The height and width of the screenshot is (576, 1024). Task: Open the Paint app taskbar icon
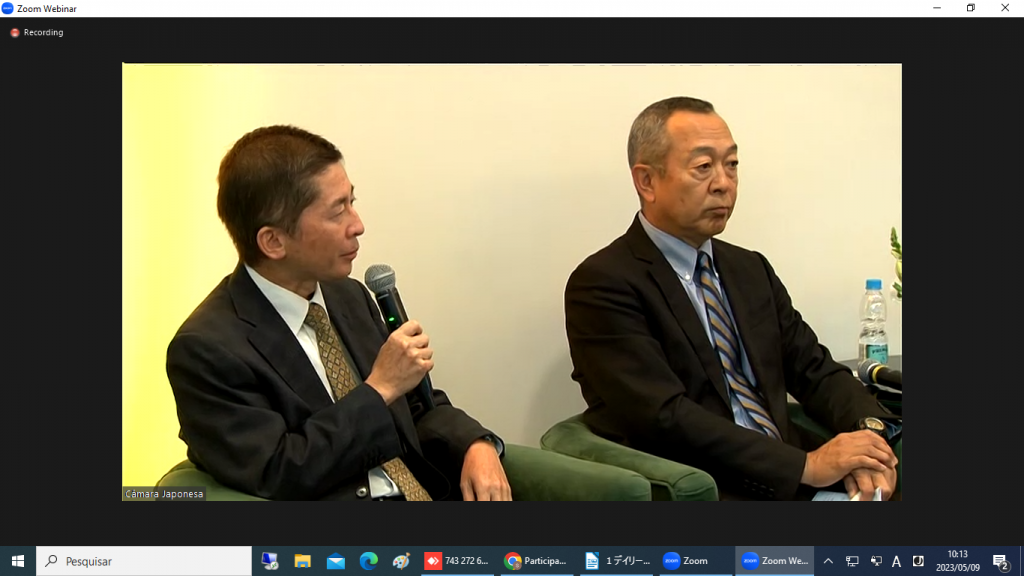[401, 561]
